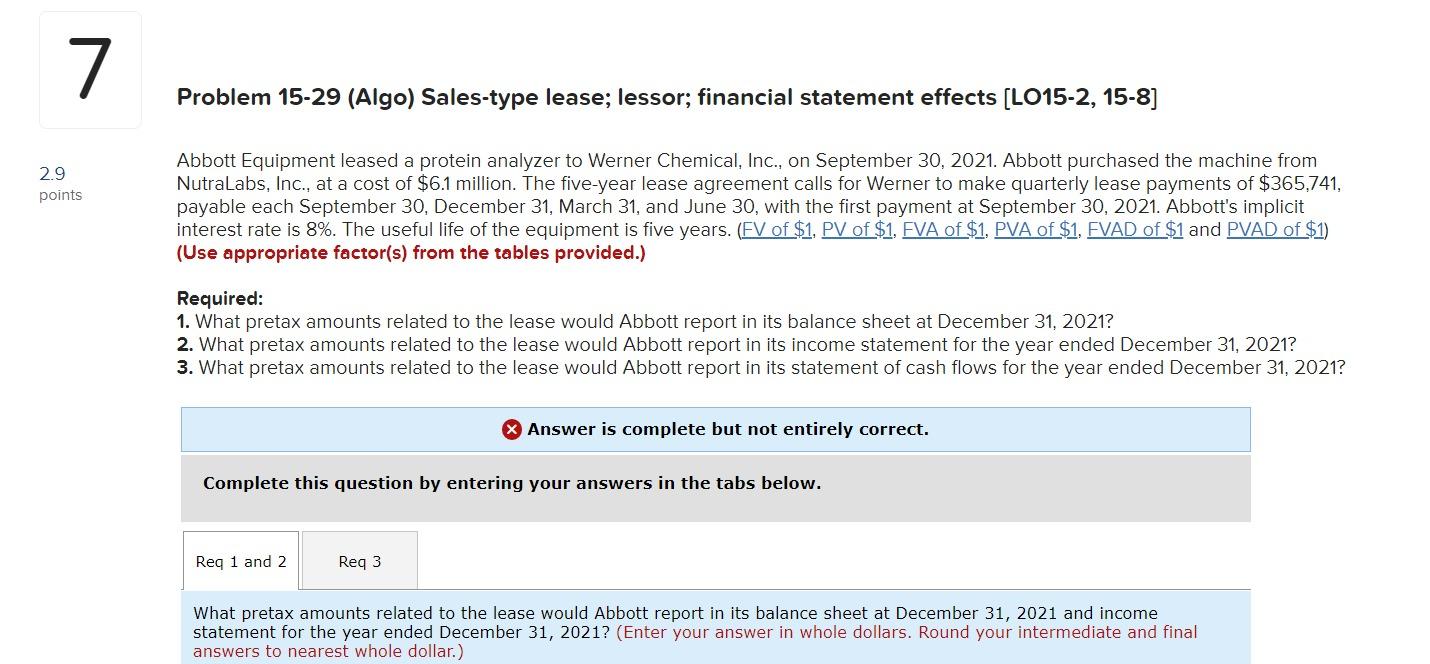This screenshot has height=664, width=1430.
Task: Click the answer completeness status banner
Action: click(715, 429)
